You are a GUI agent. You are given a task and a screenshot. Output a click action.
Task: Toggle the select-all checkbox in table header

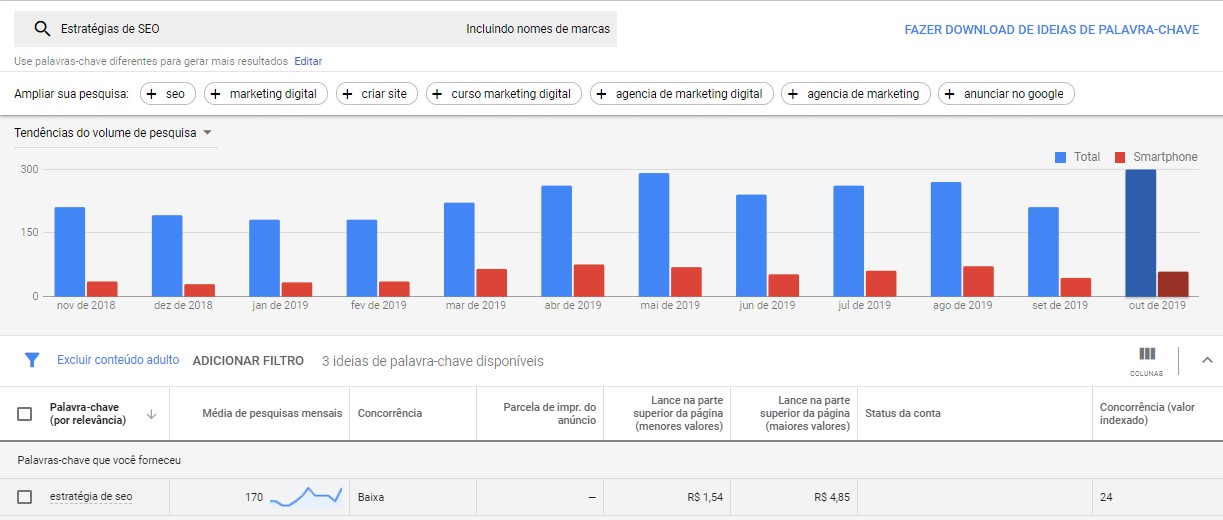(25, 414)
